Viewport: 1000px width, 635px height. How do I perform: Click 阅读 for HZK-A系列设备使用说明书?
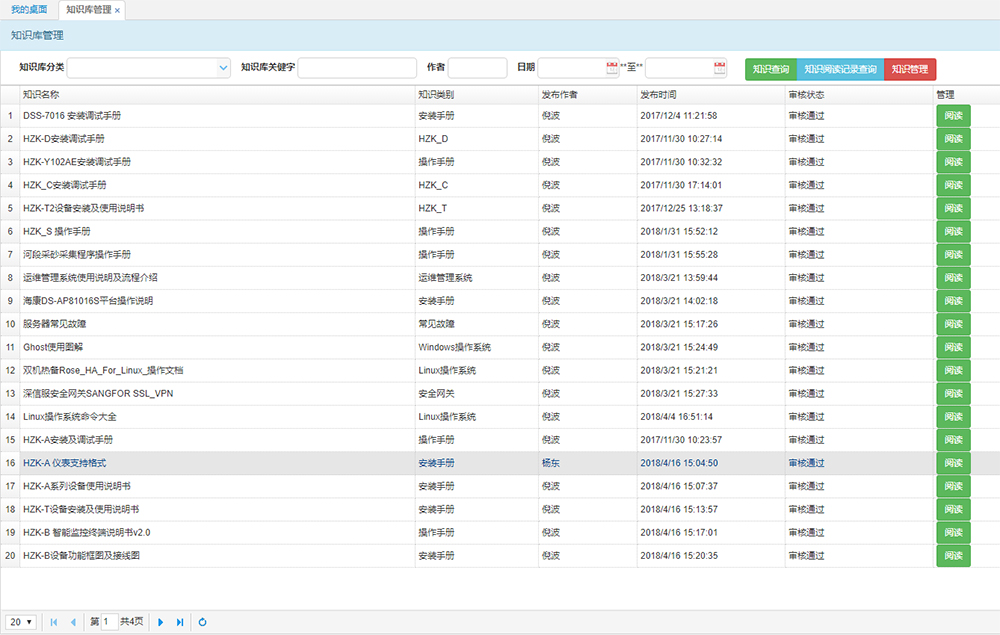point(953,486)
